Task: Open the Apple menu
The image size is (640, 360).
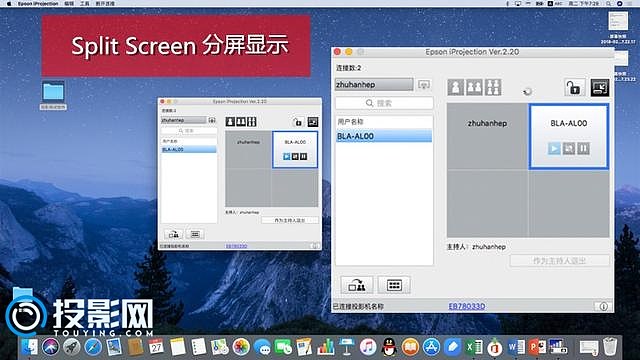Action: point(9,3)
